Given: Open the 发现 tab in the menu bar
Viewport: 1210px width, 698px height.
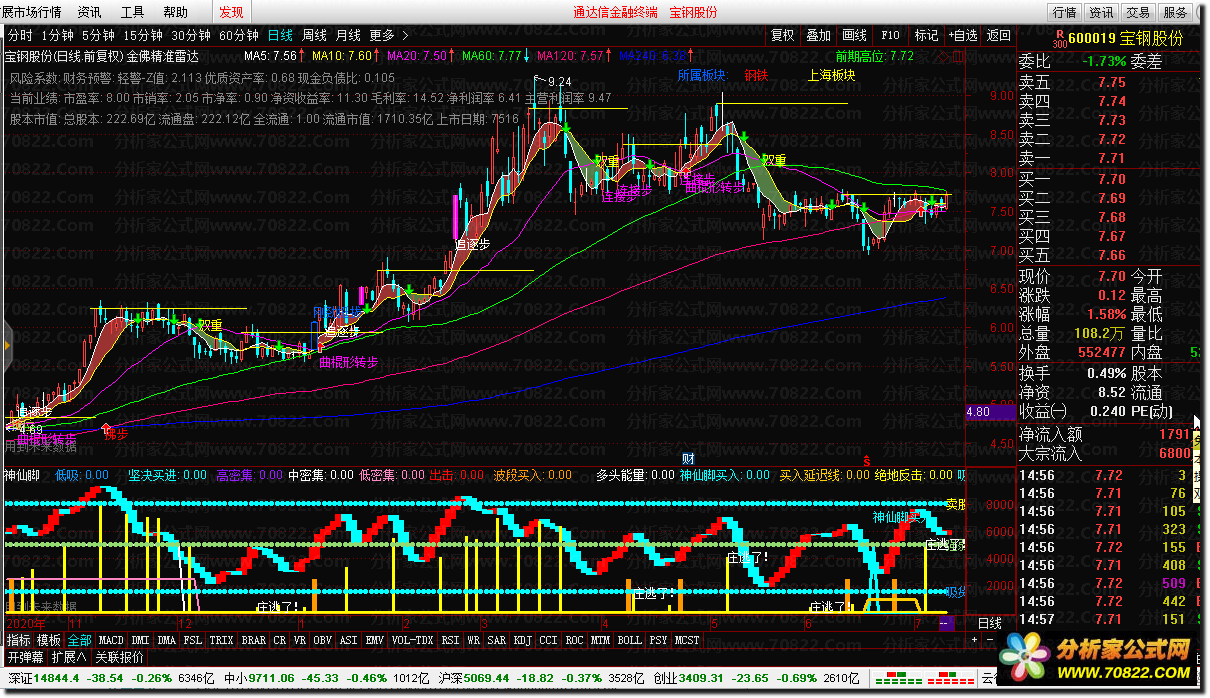Looking at the screenshot, I should 231,12.
